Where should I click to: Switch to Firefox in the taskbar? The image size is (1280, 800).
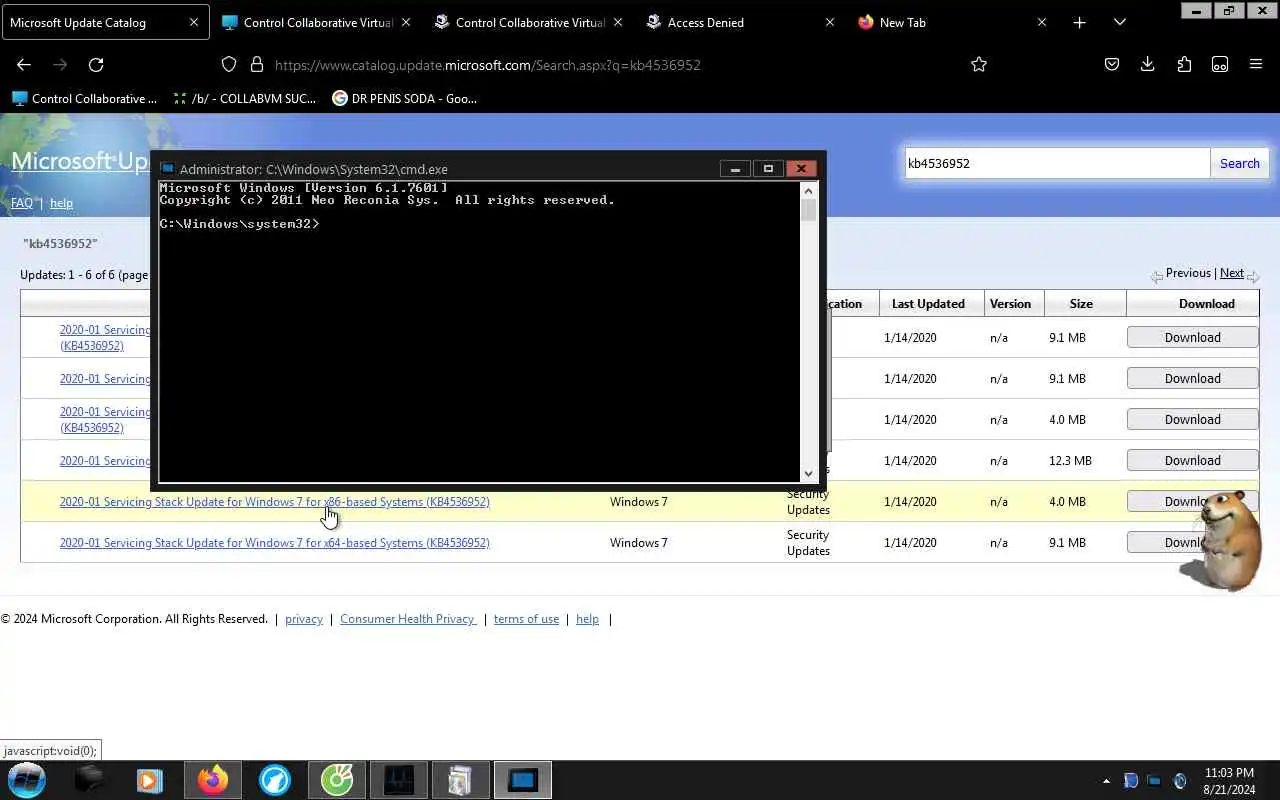coord(212,780)
